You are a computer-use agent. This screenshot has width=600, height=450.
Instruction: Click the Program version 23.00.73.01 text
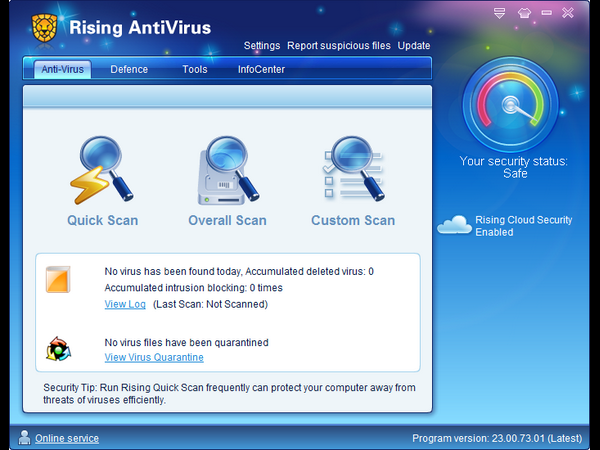click(x=497, y=438)
